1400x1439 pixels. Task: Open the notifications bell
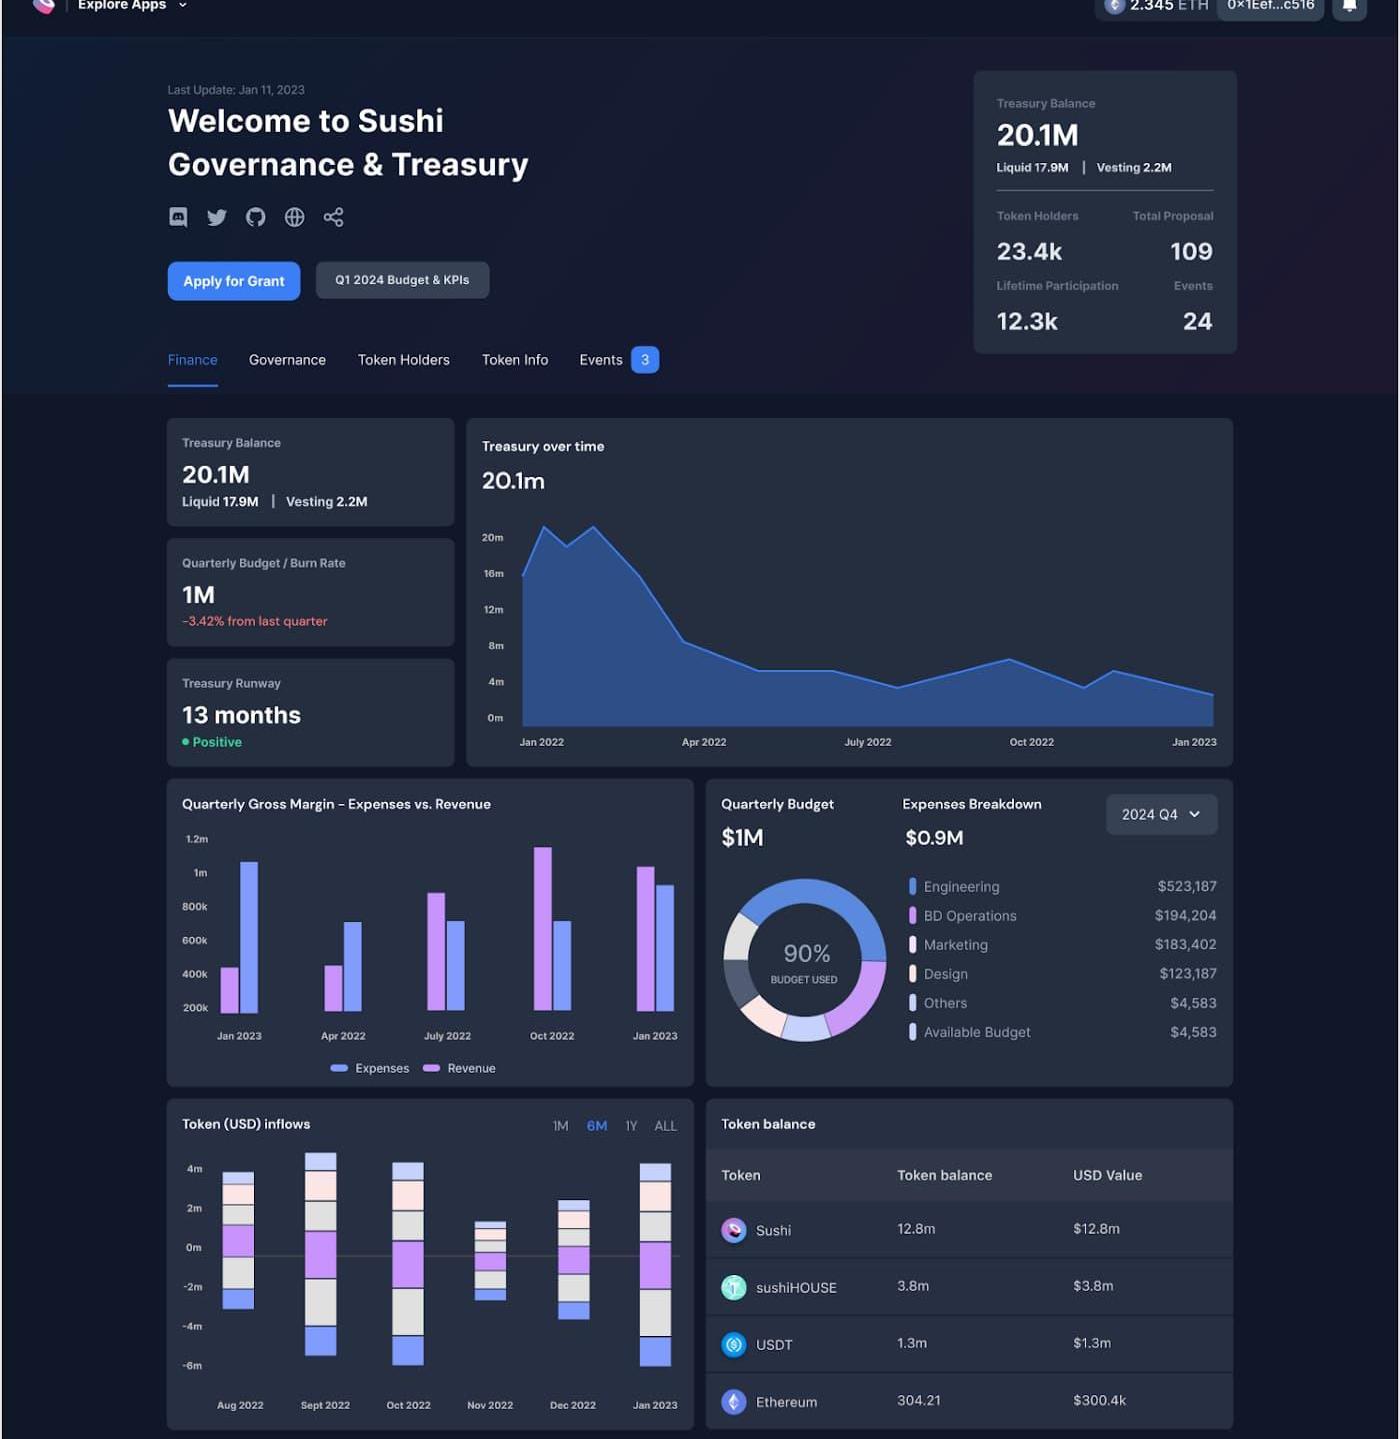(x=1349, y=6)
